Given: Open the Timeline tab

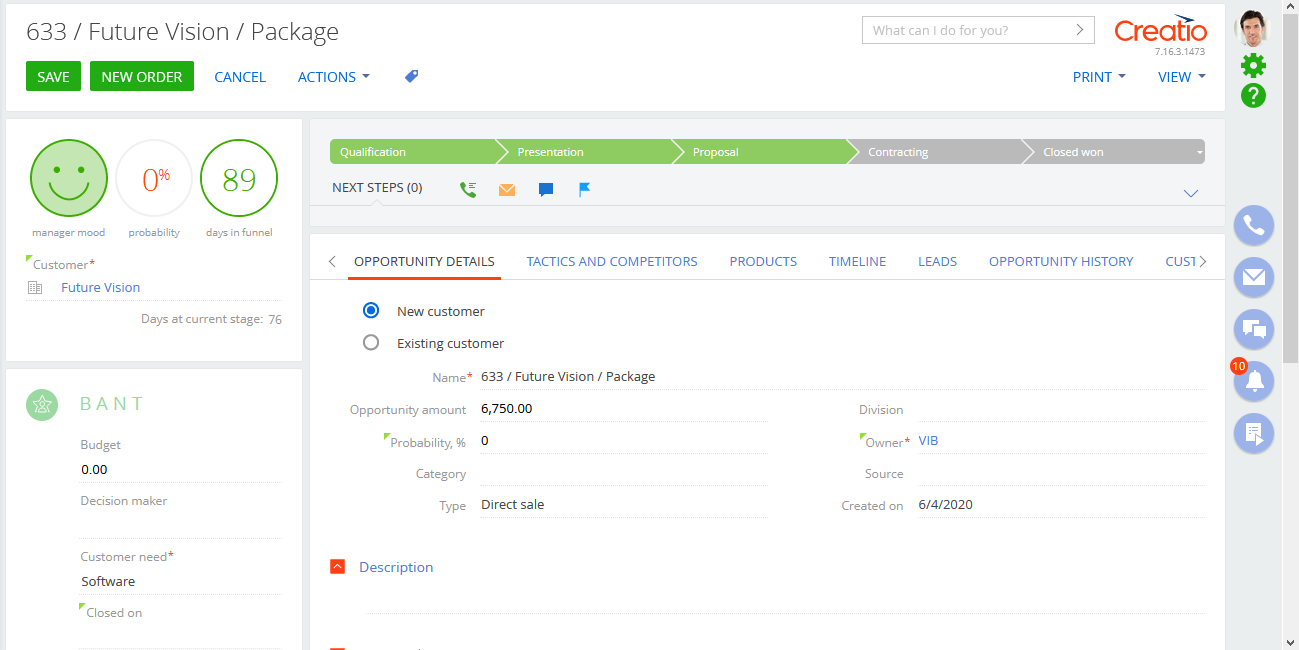Looking at the screenshot, I should coord(856,261).
